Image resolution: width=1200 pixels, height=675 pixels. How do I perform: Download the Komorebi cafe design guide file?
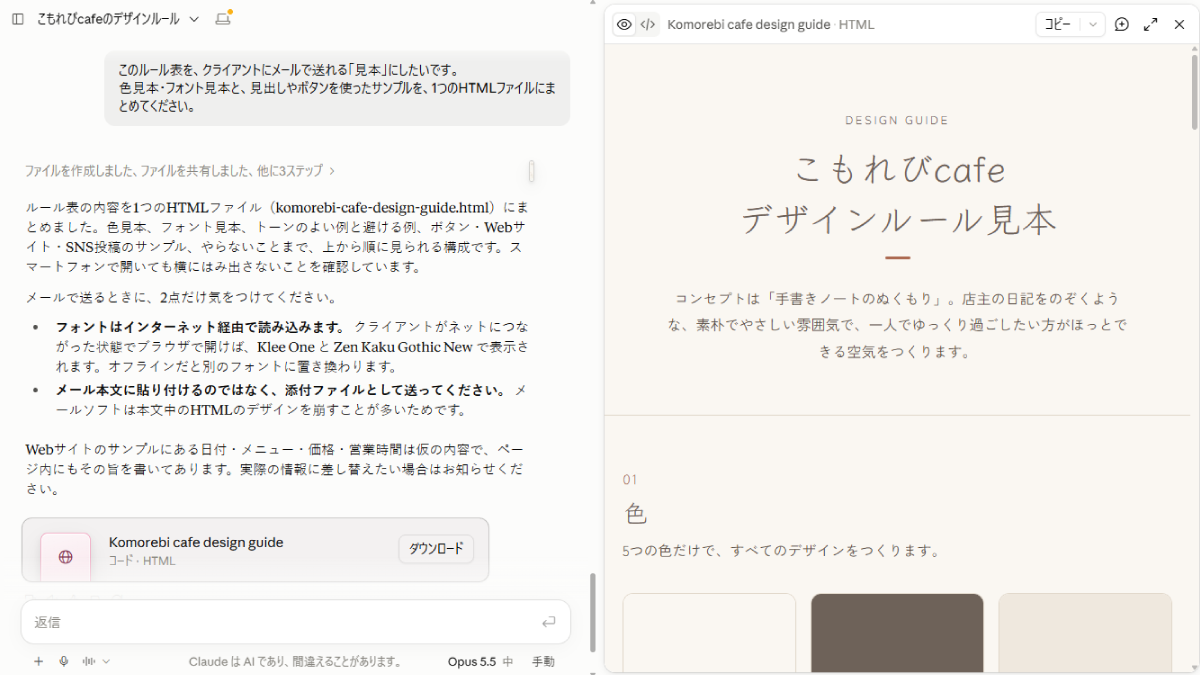(436, 549)
